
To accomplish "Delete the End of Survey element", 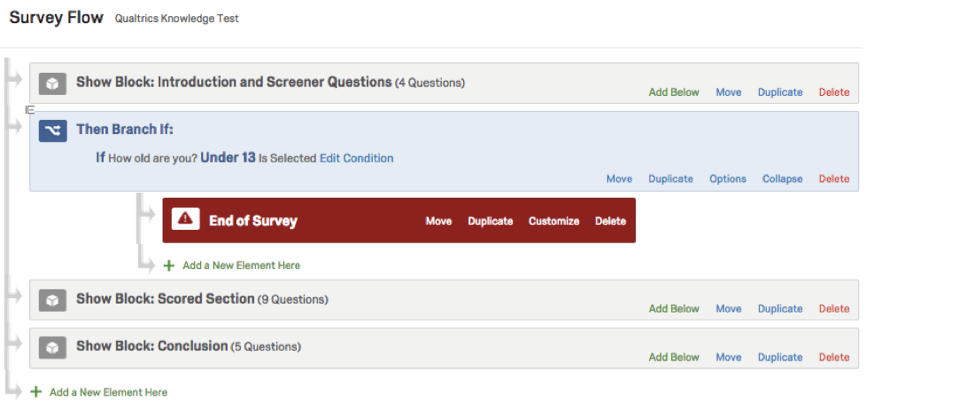I will pyautogui.click(x=610, y=221).
